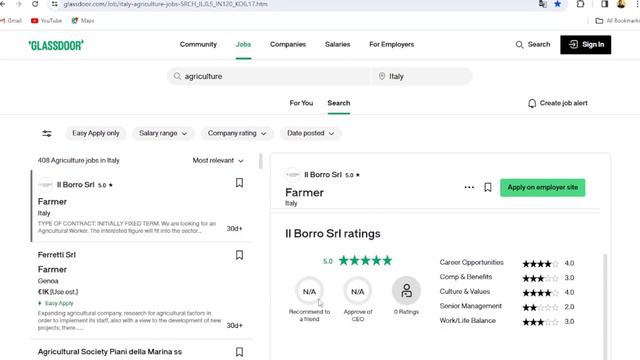Switch to the For You tab
This screenshot has height=360, width=640.
point(301,103)
